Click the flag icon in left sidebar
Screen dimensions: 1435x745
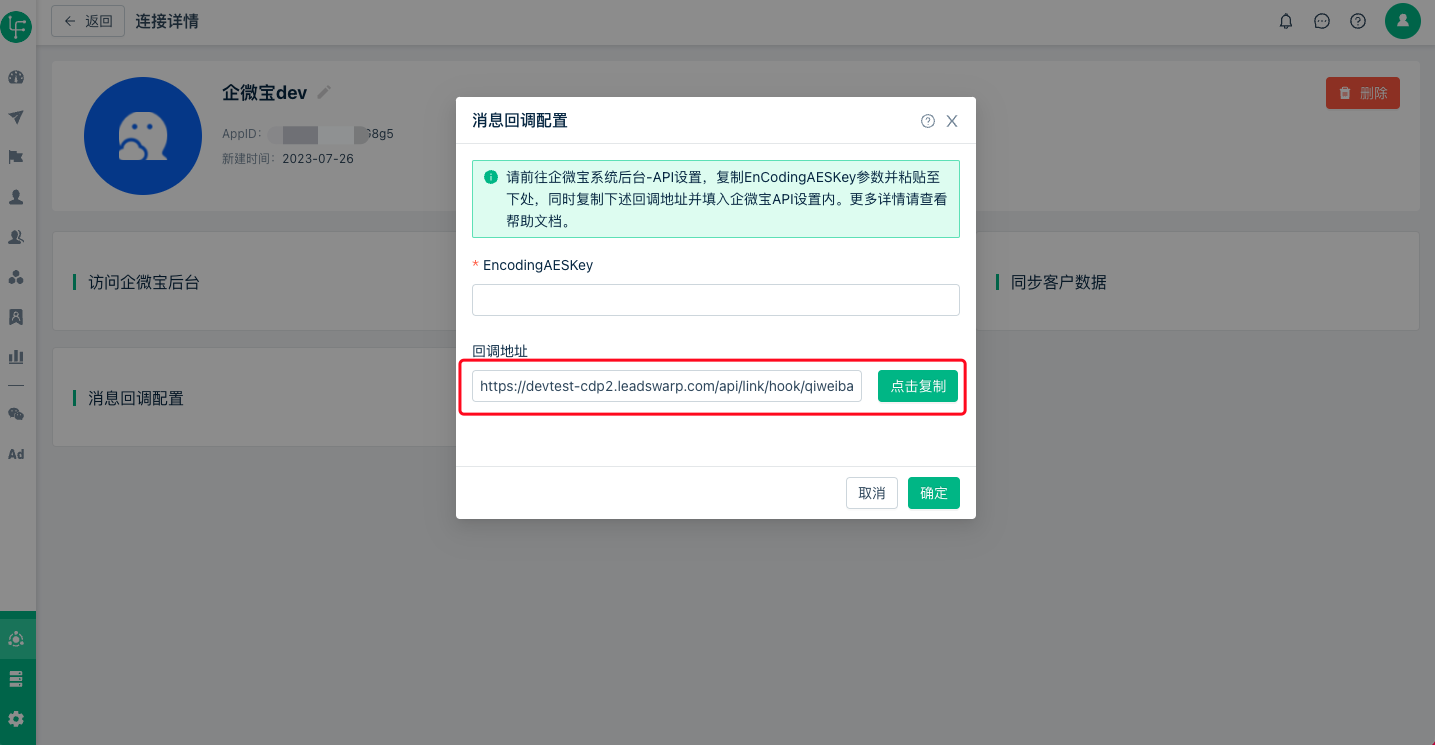point(16,156)
